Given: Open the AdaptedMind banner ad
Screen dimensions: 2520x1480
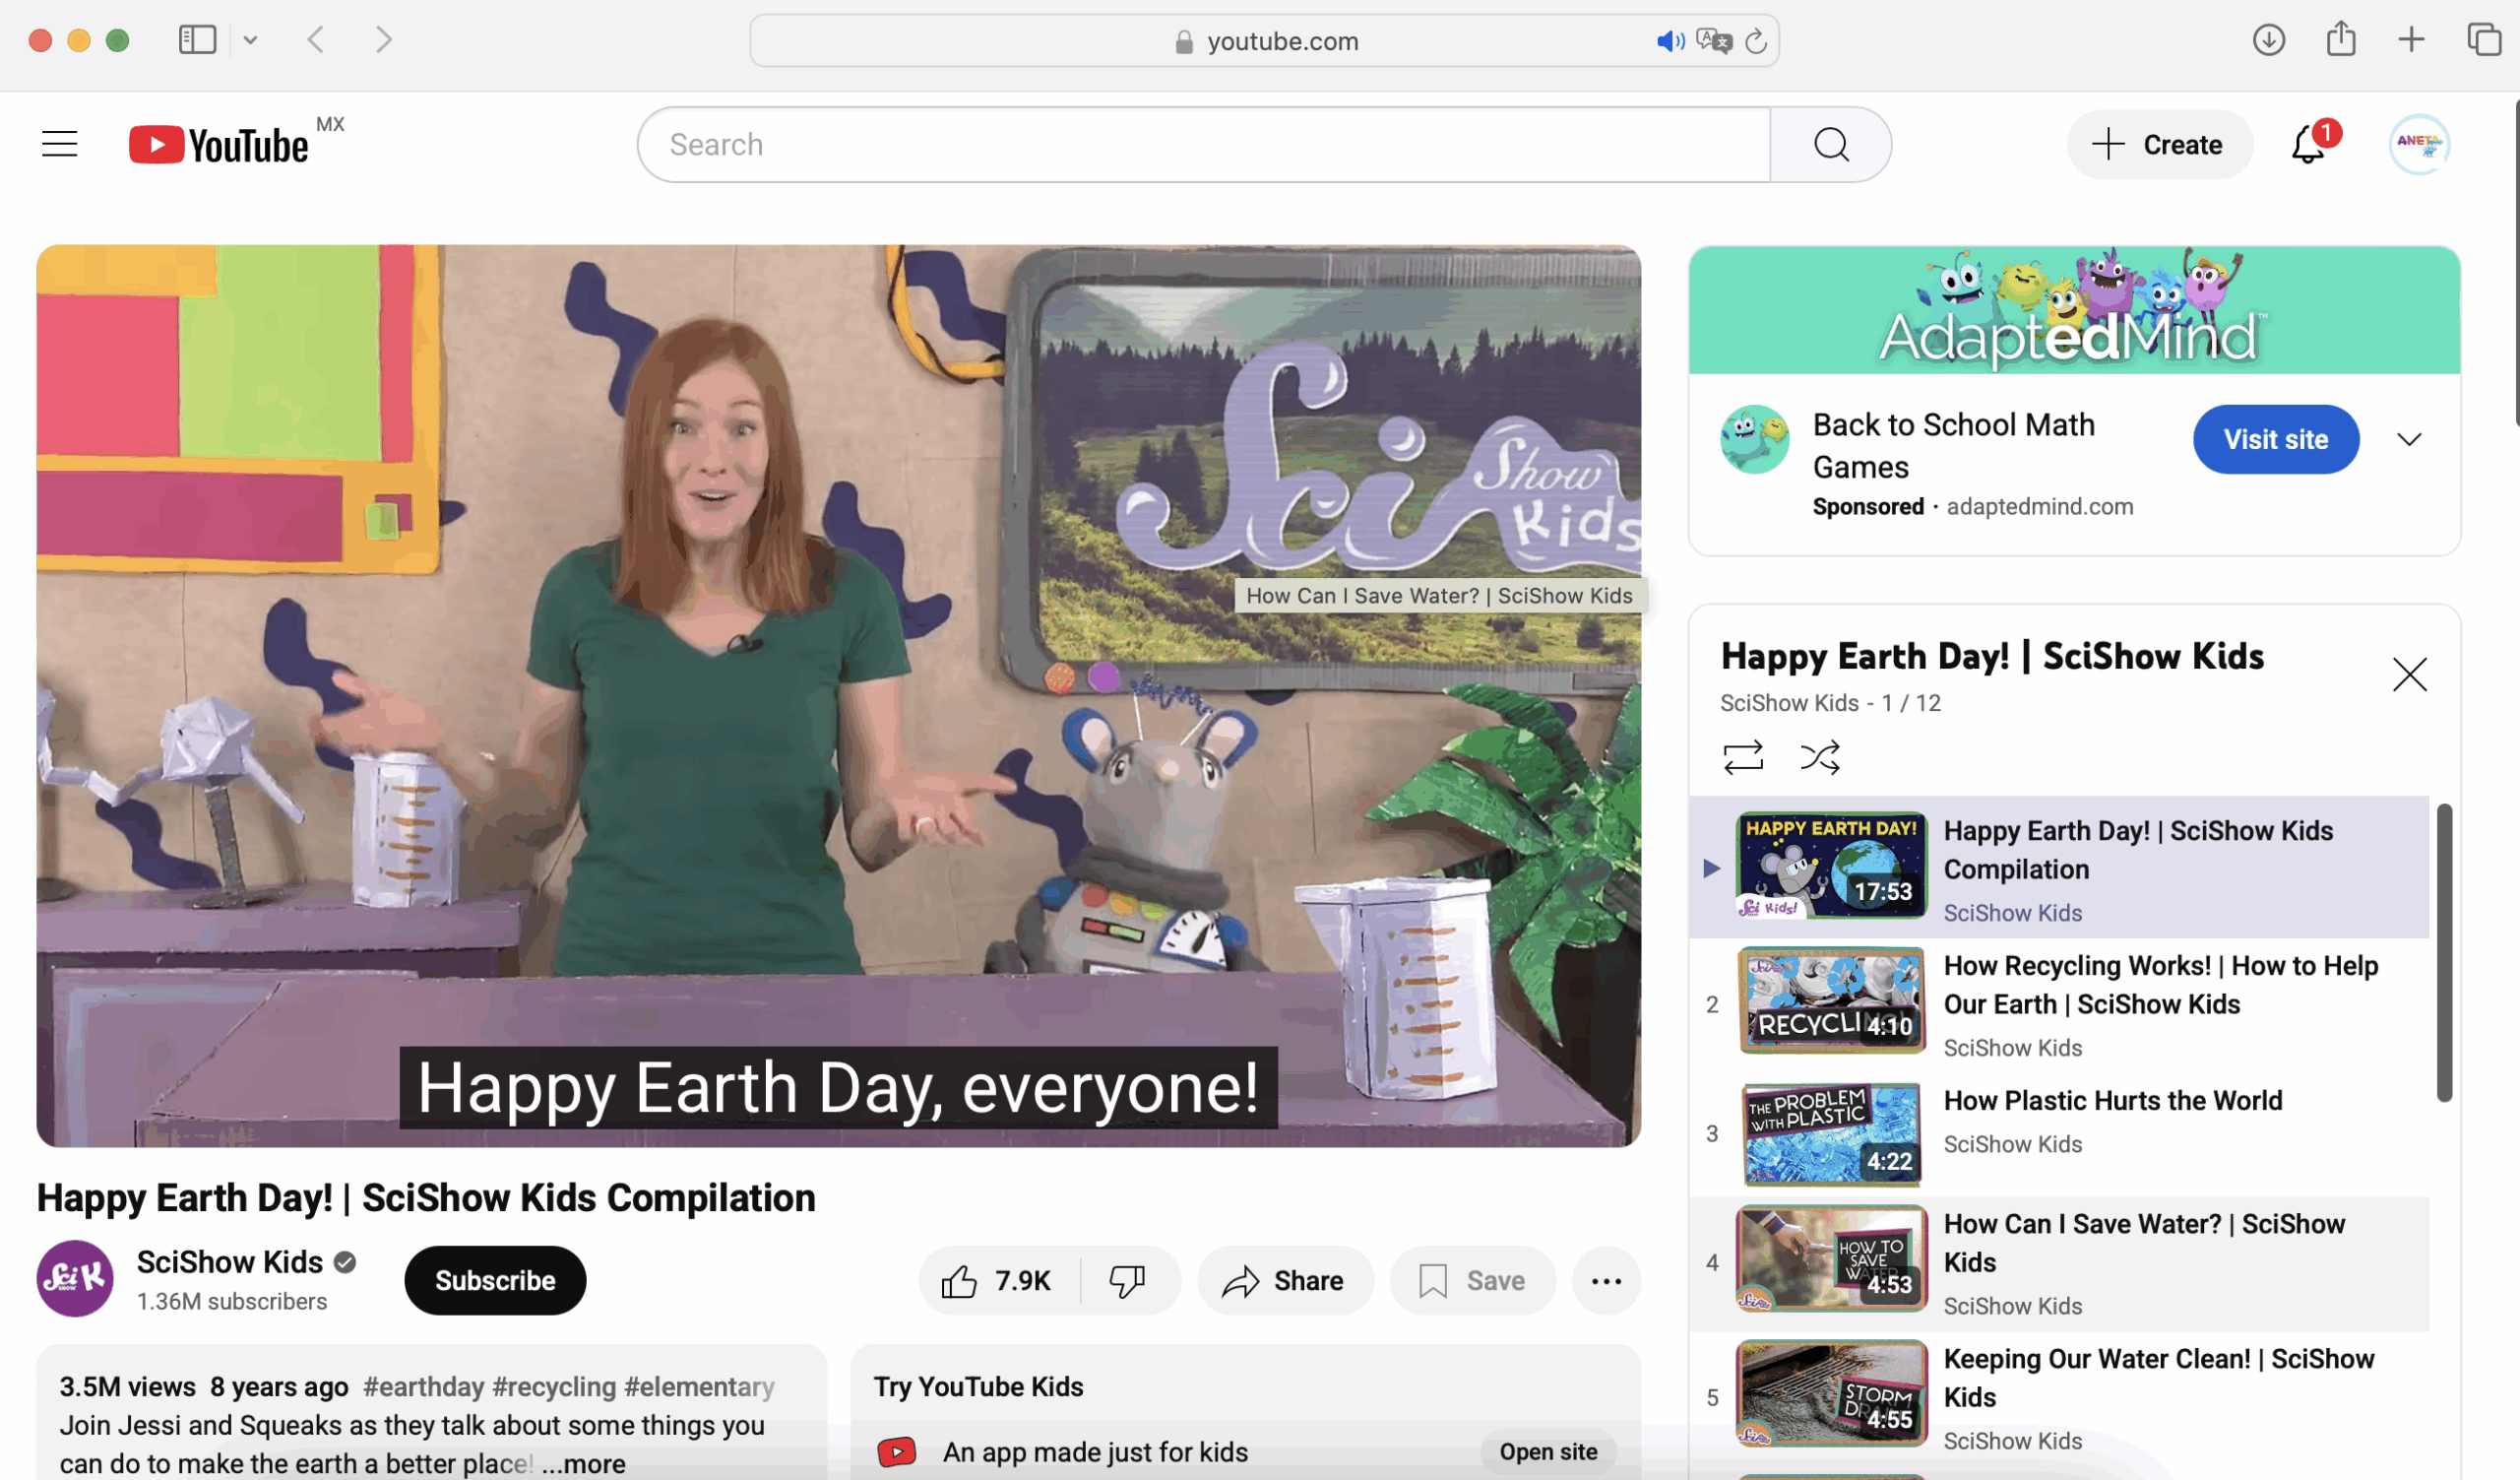Looking at the screenshot, I should 2074,310.
